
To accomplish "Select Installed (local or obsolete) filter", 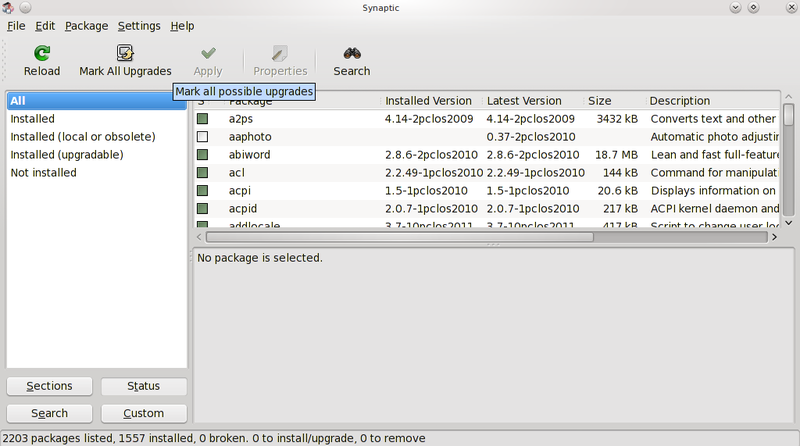I will click(x=97, y=137).
